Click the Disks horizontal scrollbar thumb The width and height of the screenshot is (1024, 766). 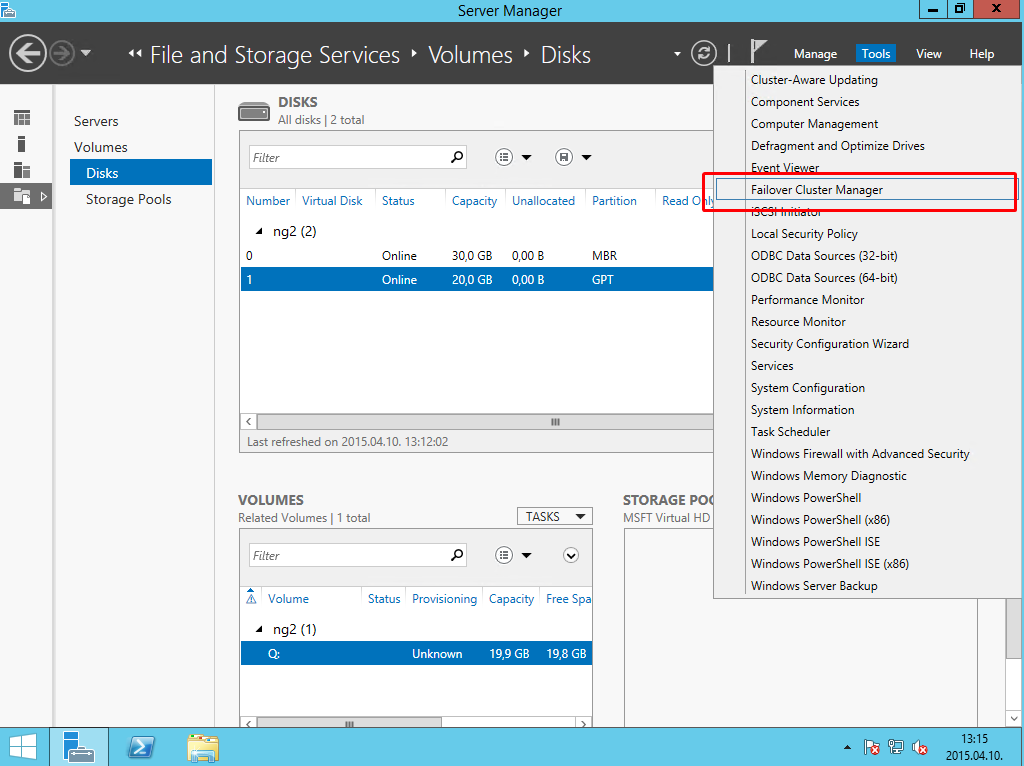[485, 422]
